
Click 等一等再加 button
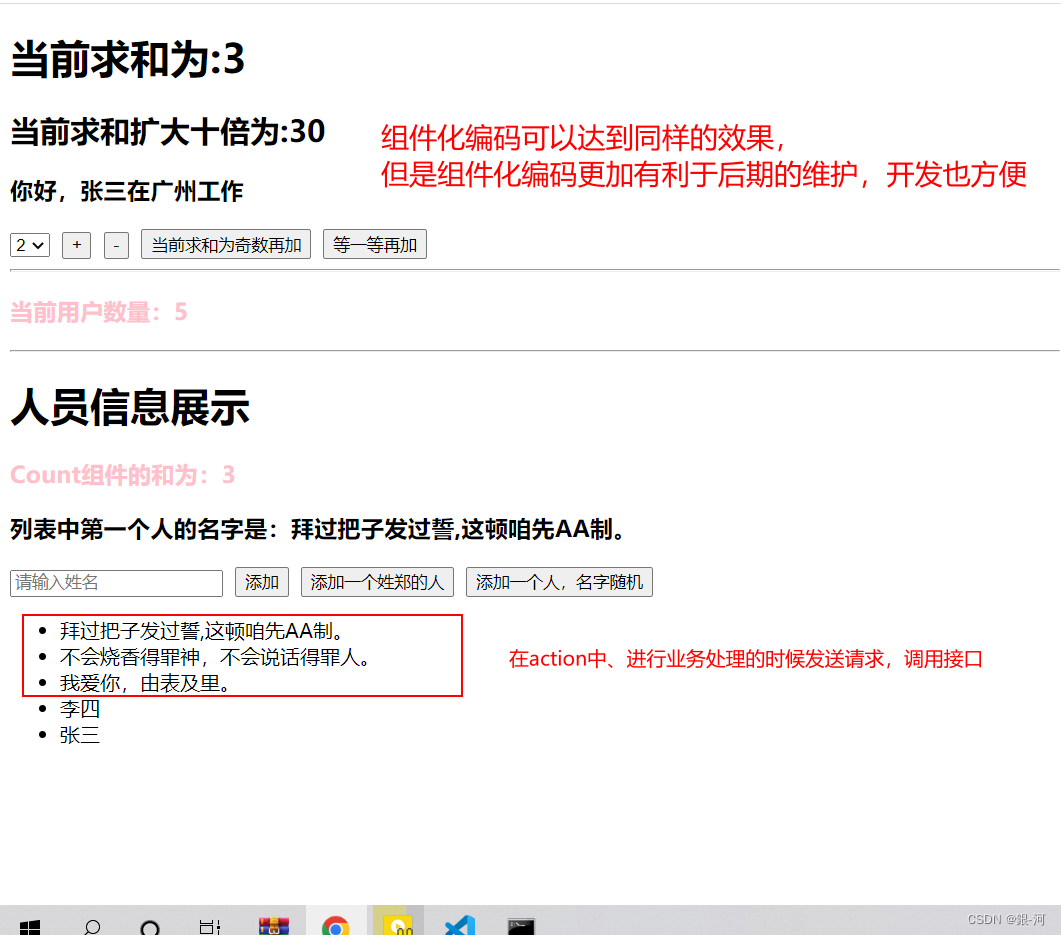tap(375, 244)
